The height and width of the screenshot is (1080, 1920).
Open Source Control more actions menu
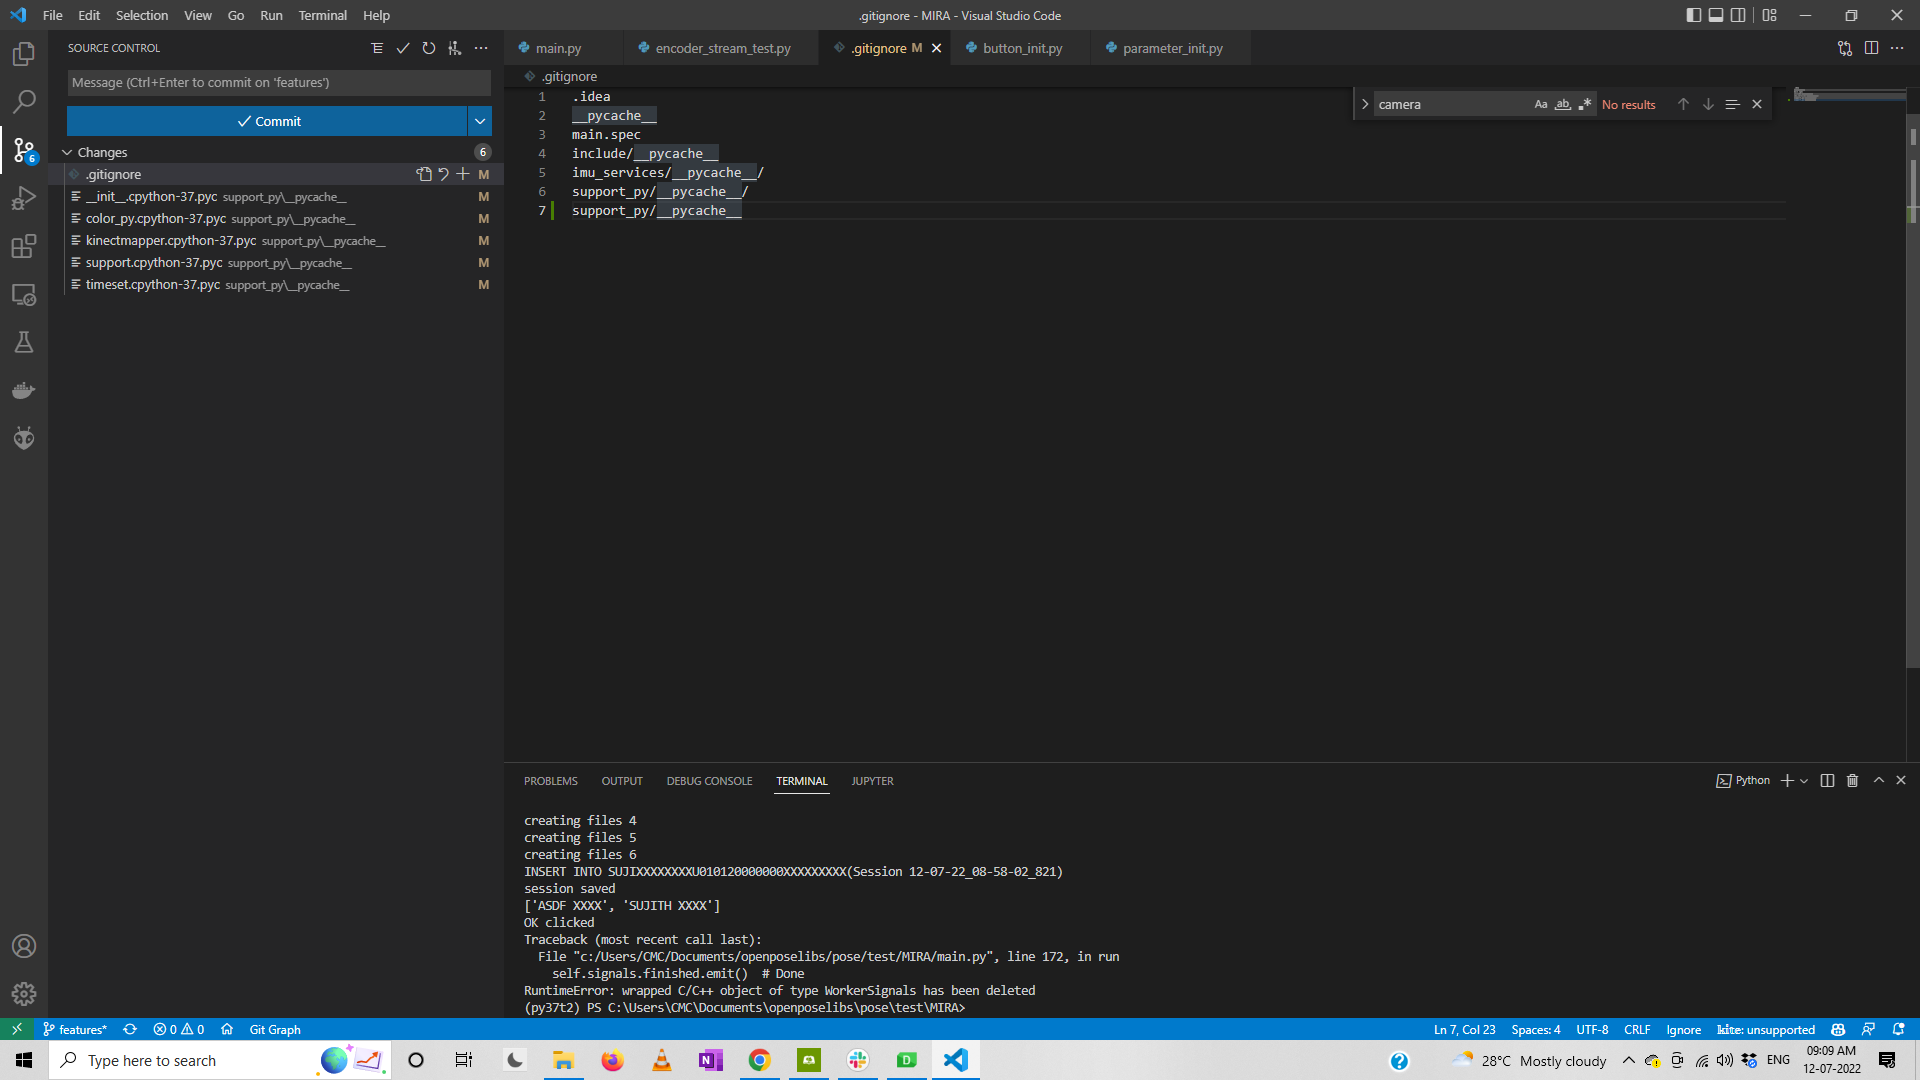click(481, 47)
